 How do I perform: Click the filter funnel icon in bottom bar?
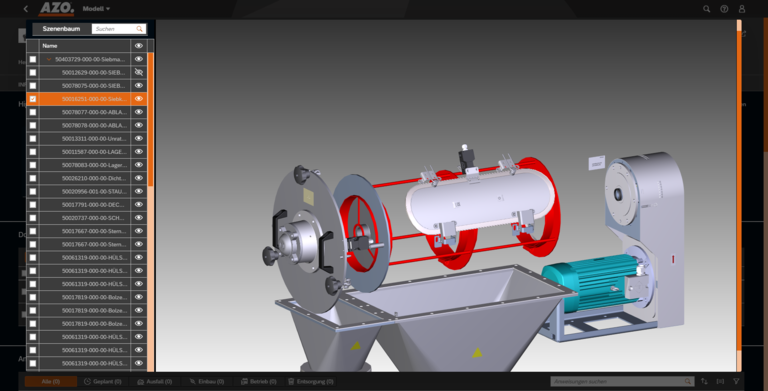pyautogui.click(x=736, y=381)
